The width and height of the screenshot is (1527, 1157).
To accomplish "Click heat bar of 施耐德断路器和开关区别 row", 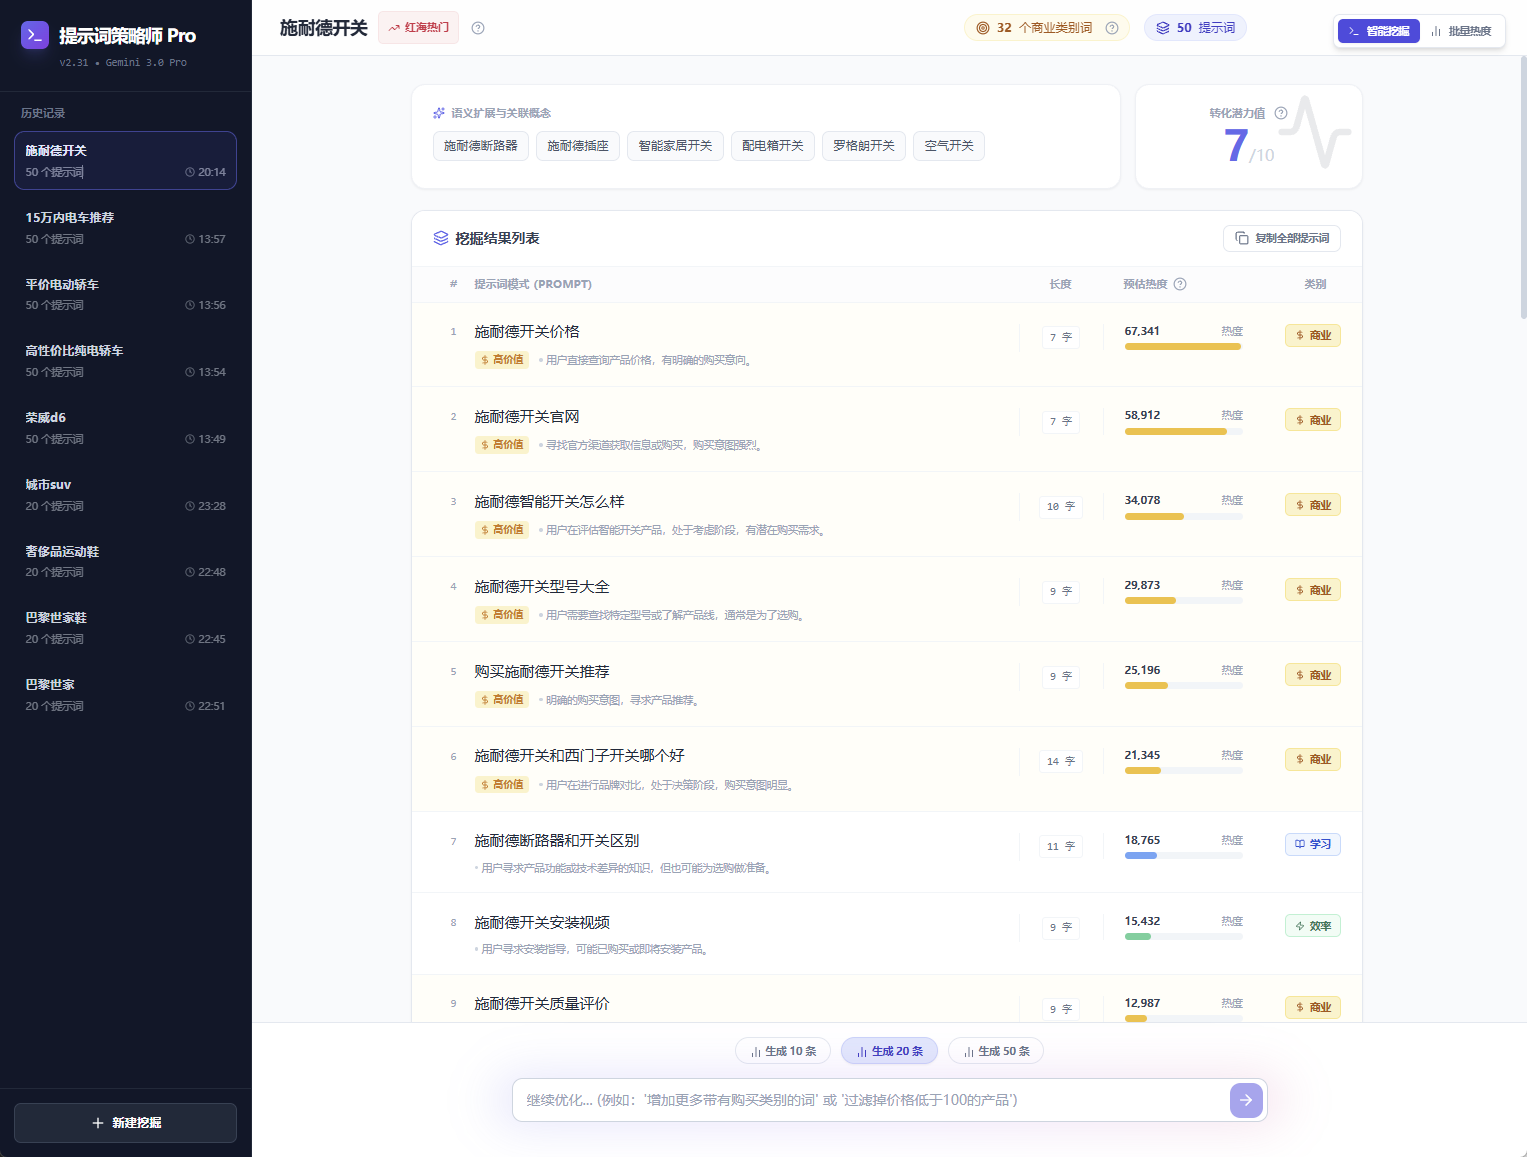I will [1184, 856].
